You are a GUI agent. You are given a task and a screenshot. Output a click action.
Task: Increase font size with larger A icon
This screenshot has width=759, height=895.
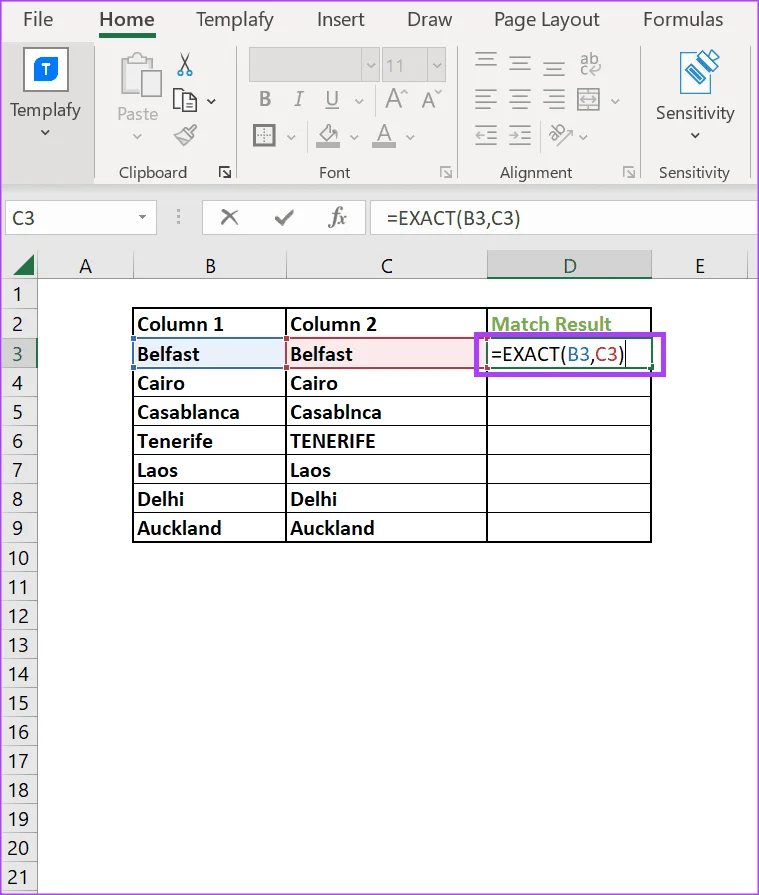(396, 98)
